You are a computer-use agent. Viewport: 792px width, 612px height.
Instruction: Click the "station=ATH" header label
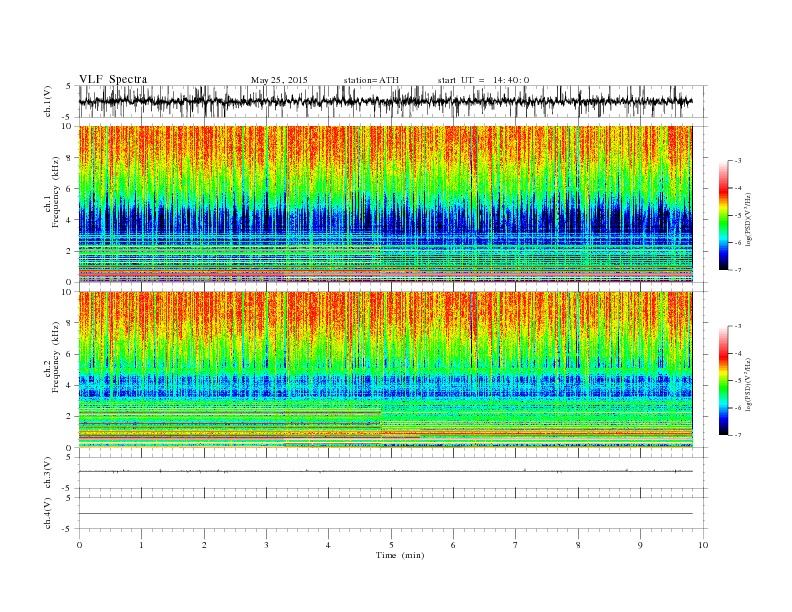pyautogui.click(x=371, y=80)
